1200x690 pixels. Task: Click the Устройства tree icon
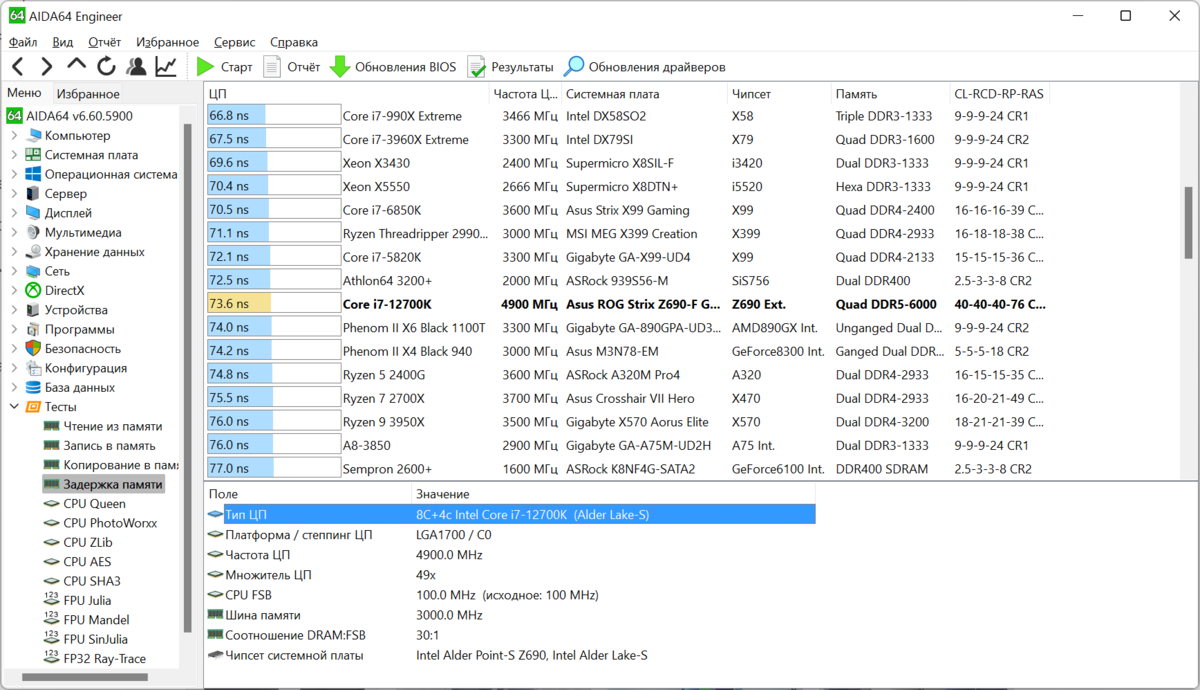[34, 310]
